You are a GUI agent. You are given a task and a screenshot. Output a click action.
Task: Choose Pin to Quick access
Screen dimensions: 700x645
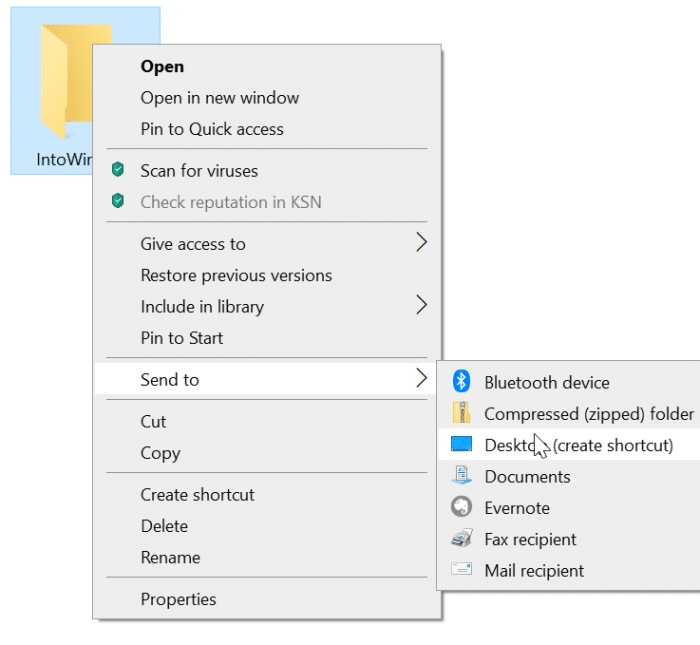click(x=267, y=129)
